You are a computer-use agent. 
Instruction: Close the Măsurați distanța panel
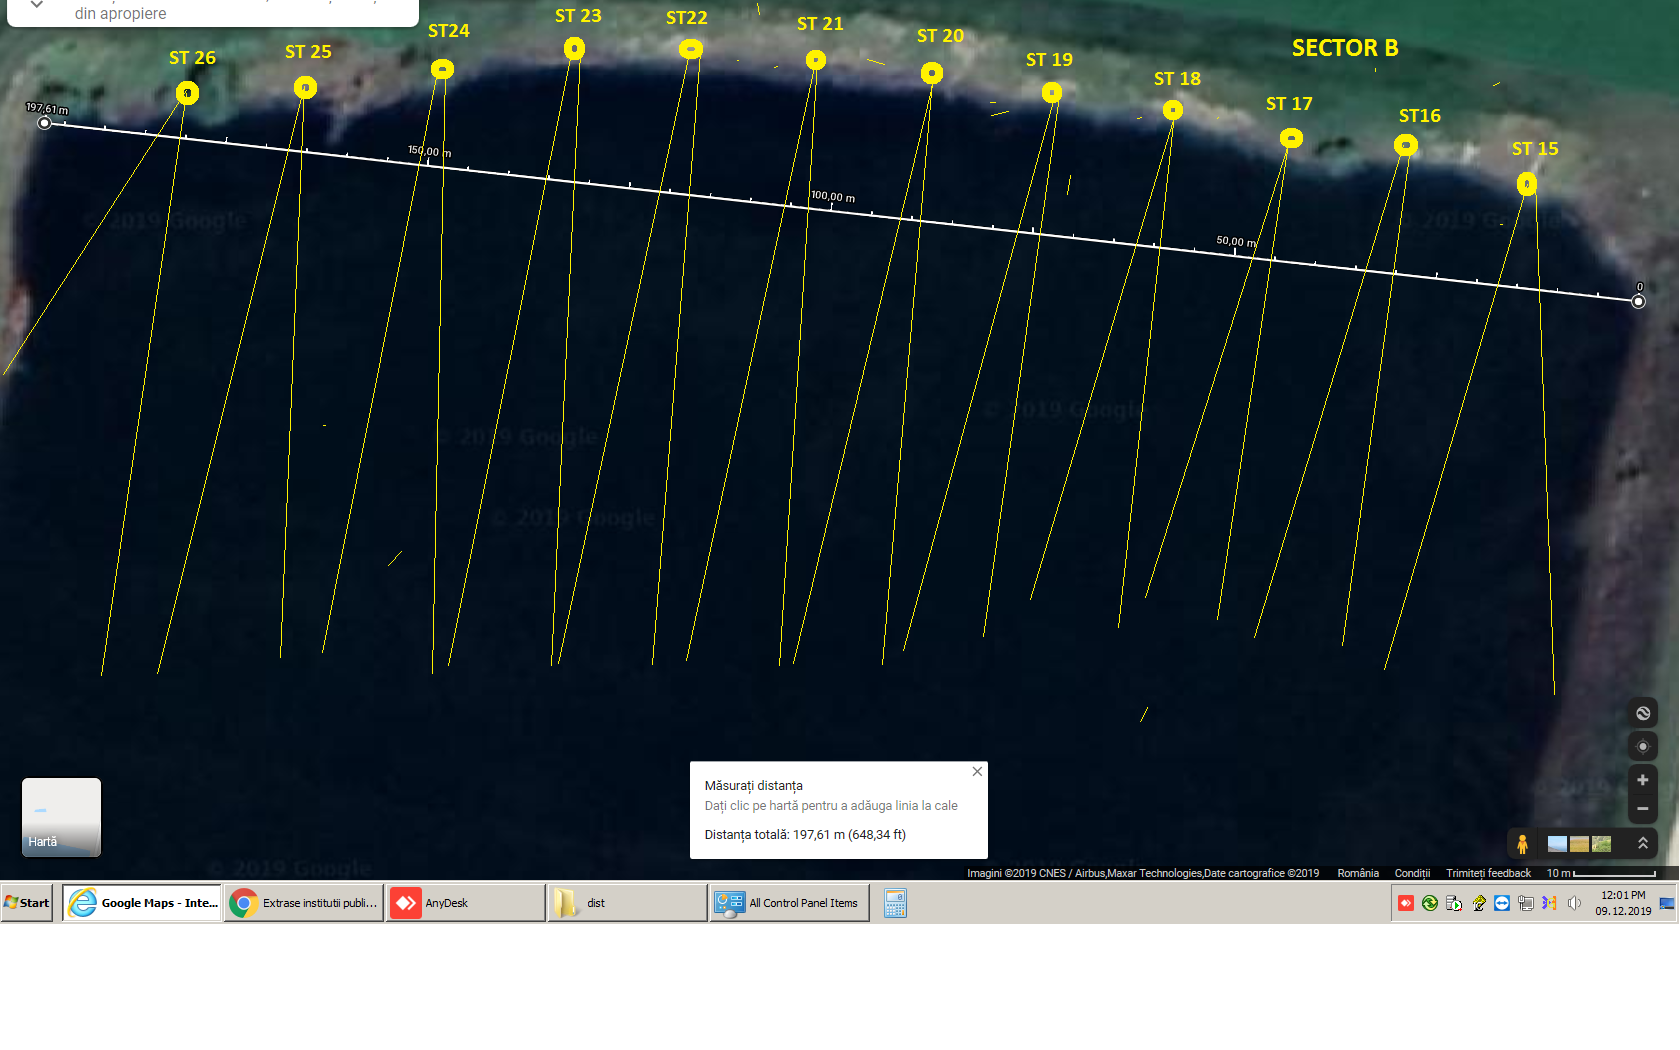coord(977,771)
